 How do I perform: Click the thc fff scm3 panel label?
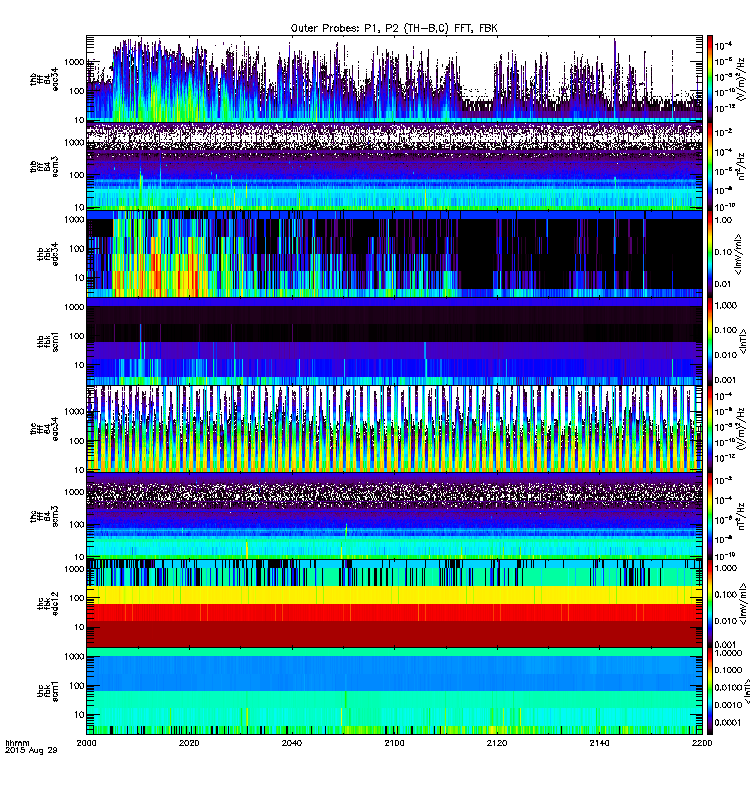pos(44,516)
